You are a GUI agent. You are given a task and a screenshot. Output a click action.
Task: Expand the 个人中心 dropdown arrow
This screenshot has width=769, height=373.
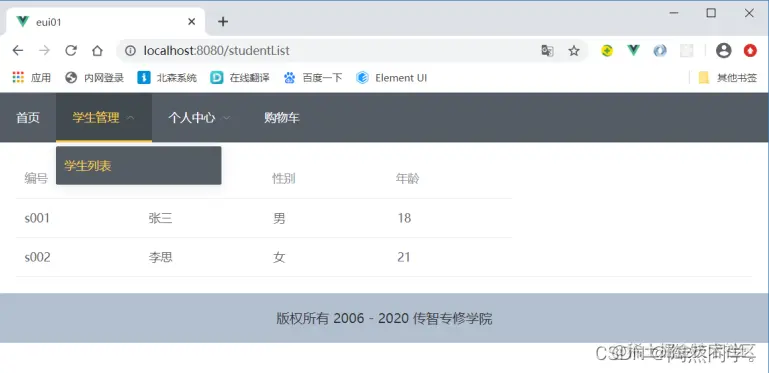pos(227,118)
